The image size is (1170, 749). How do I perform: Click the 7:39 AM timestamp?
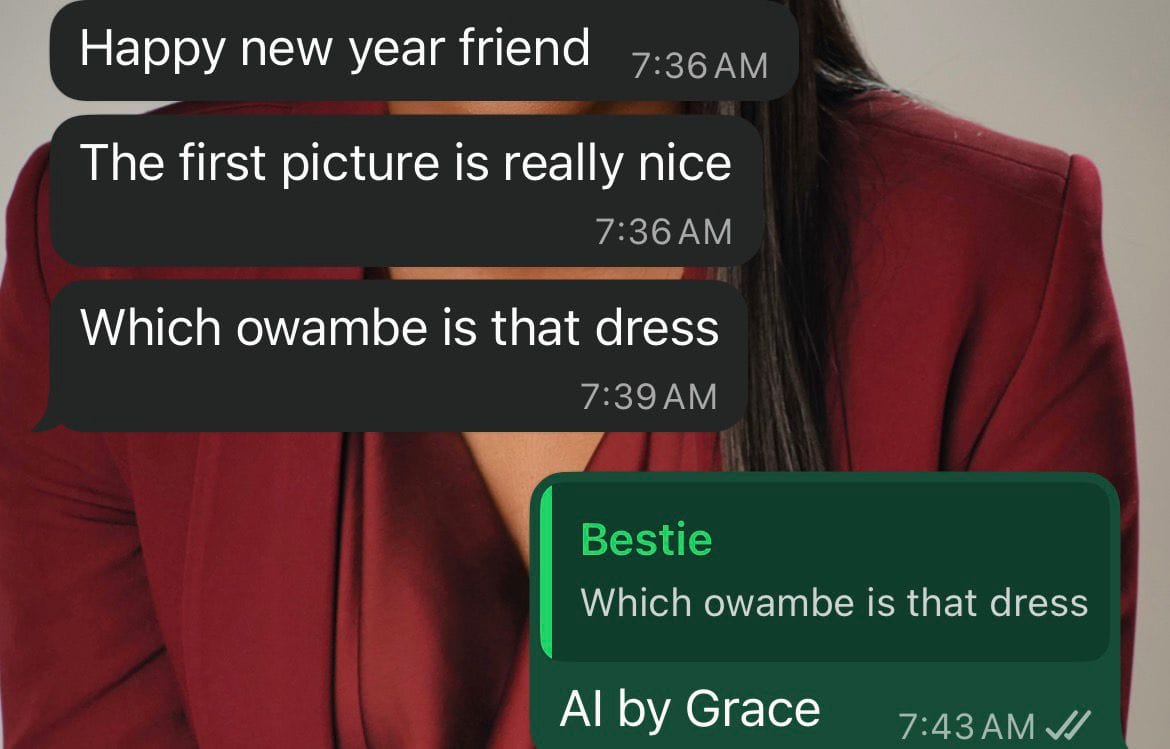pyautogui.click(x=648, y=396)
